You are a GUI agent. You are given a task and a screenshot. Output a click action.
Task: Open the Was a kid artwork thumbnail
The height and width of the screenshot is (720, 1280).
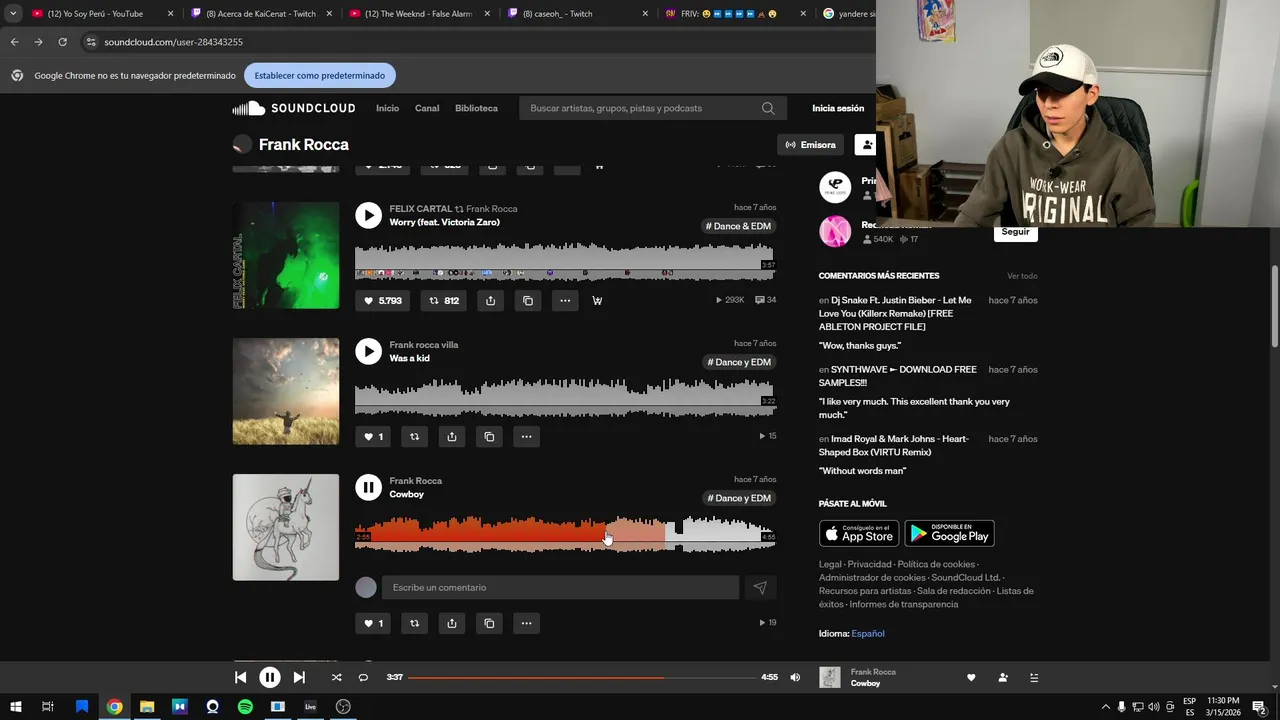pos(286,391)
